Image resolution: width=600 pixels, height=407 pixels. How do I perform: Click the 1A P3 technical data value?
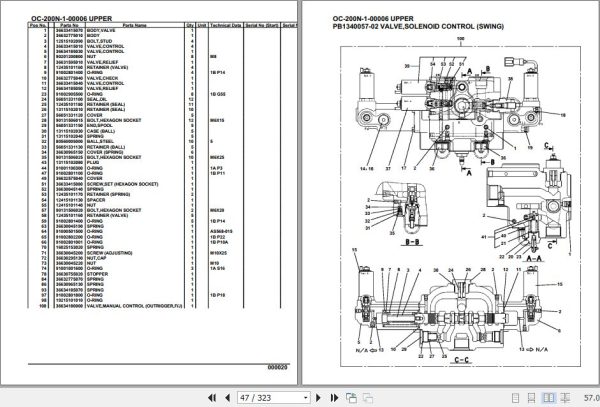(x=216, y=168)
